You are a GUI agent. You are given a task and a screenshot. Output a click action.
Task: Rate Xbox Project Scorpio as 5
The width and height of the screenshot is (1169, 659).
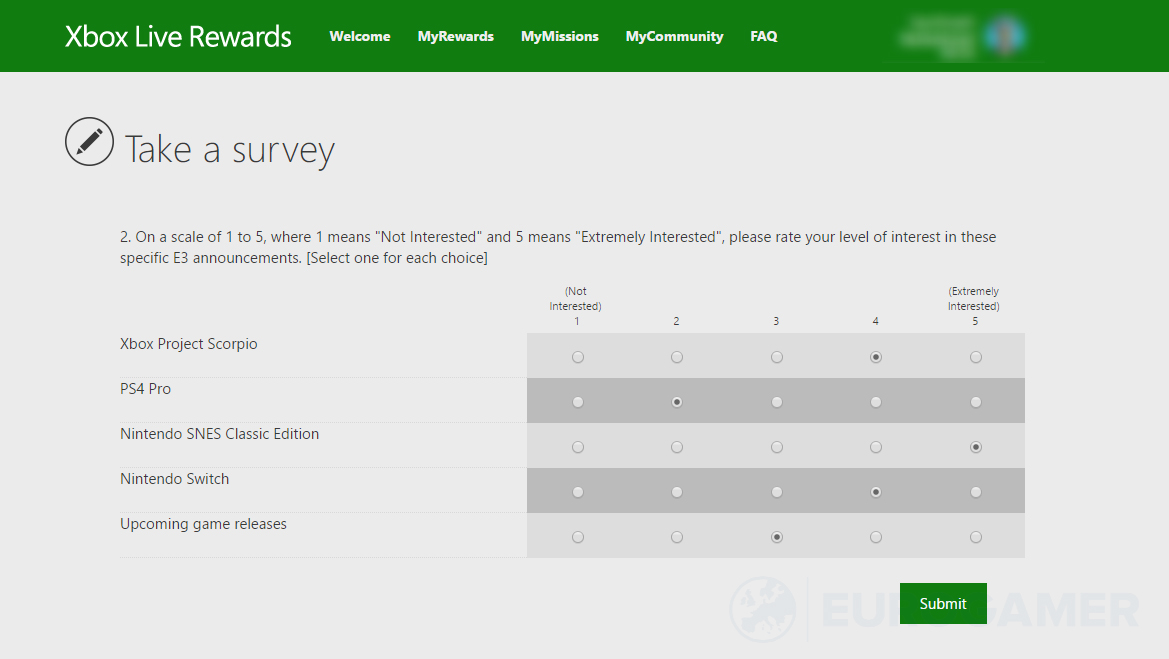(x=975, y=357)
